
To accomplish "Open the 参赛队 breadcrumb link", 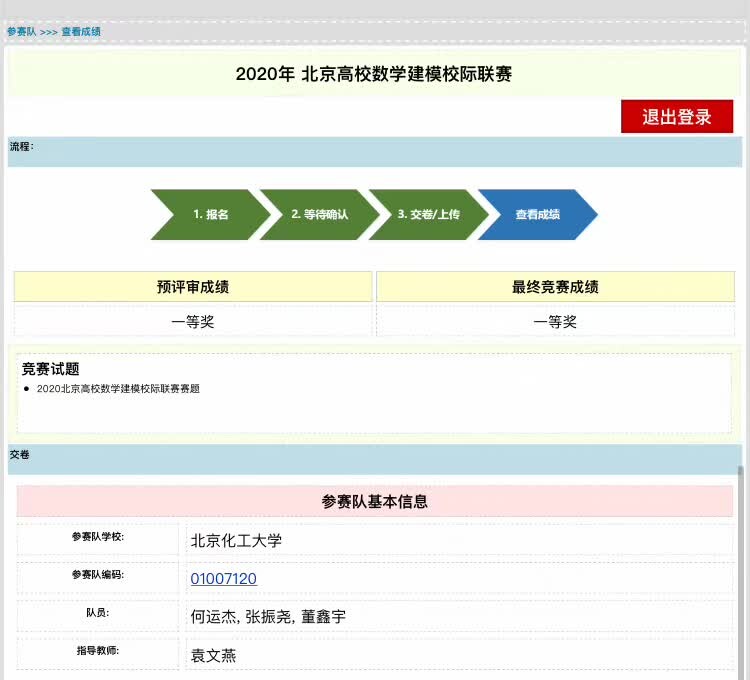I will pyautogui.click(x=22, y=32).
